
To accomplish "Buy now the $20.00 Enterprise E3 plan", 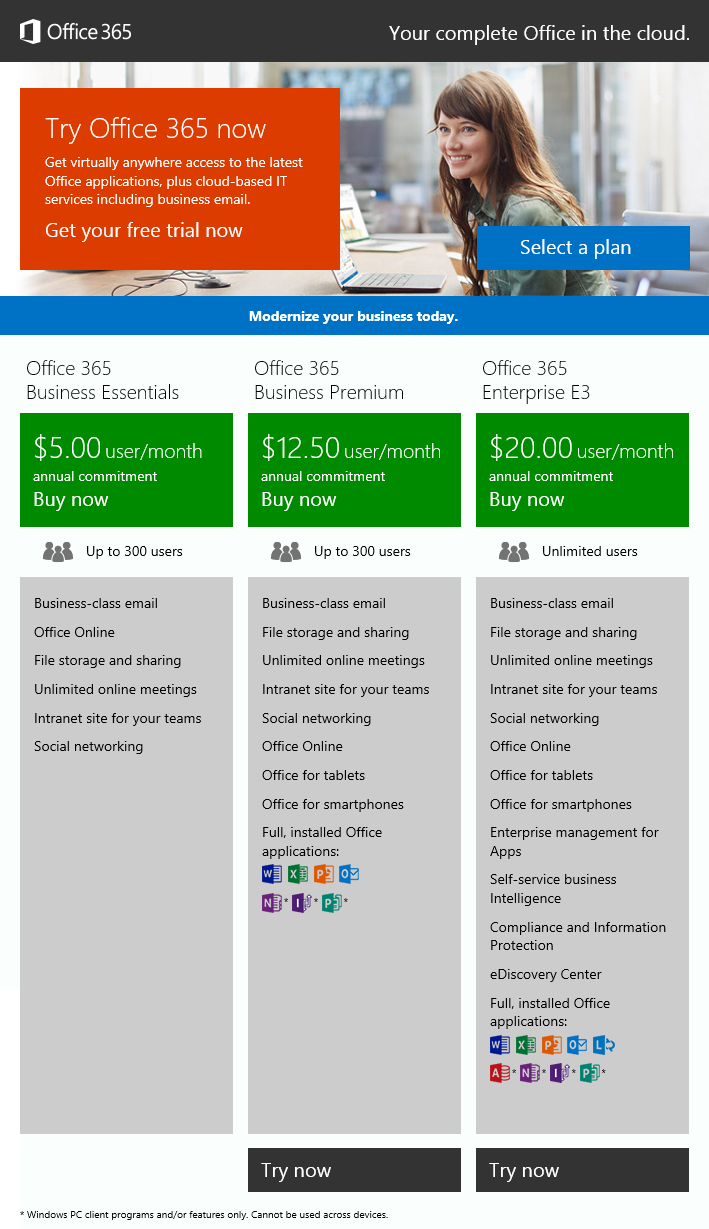I will (x=527, y=500).
